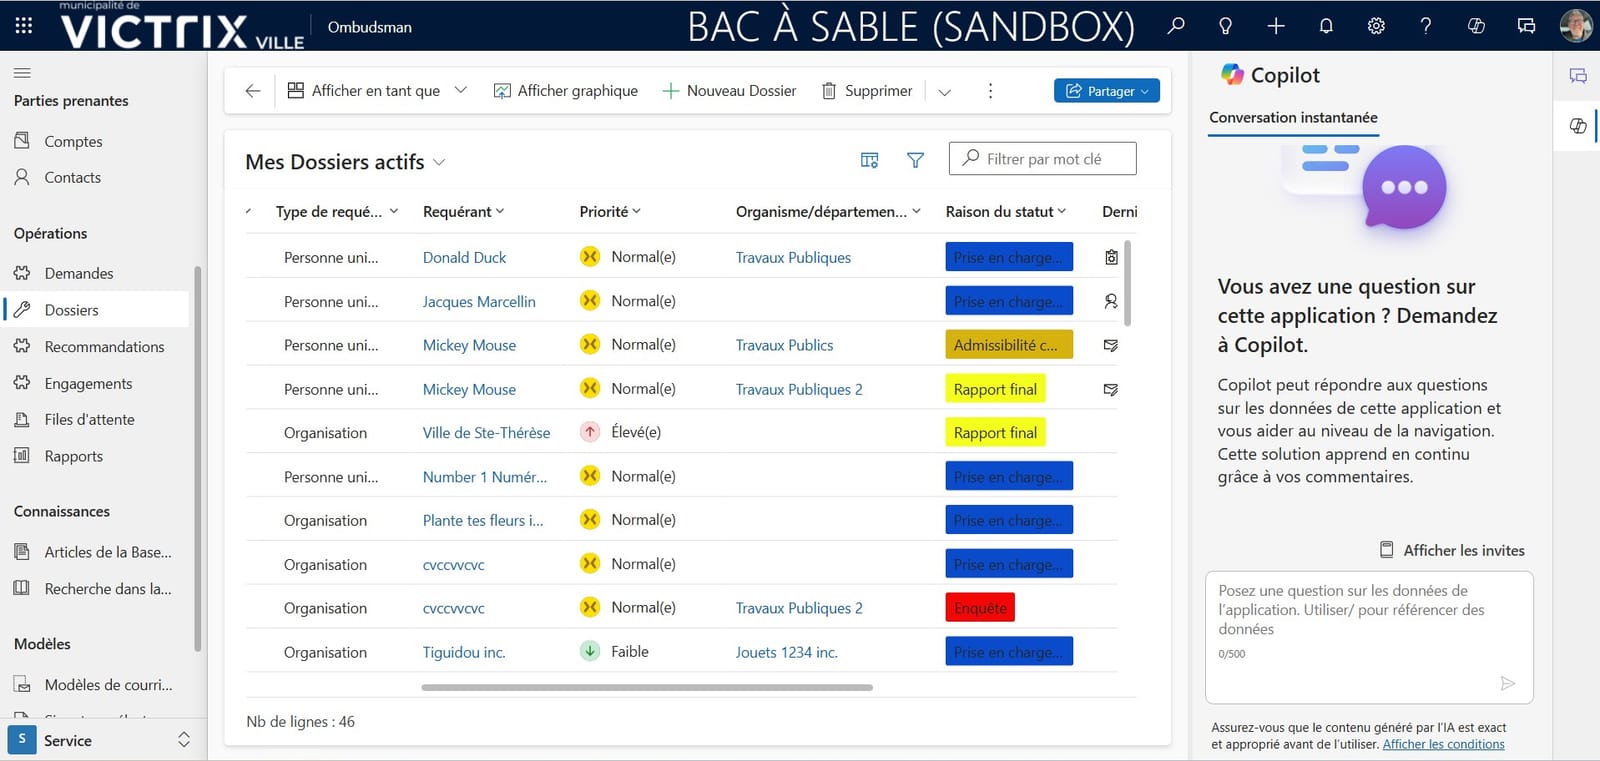The width and height of the screenshot is (1600, 761).
Task: Go back using the back arrow
Action: [252, 91]
